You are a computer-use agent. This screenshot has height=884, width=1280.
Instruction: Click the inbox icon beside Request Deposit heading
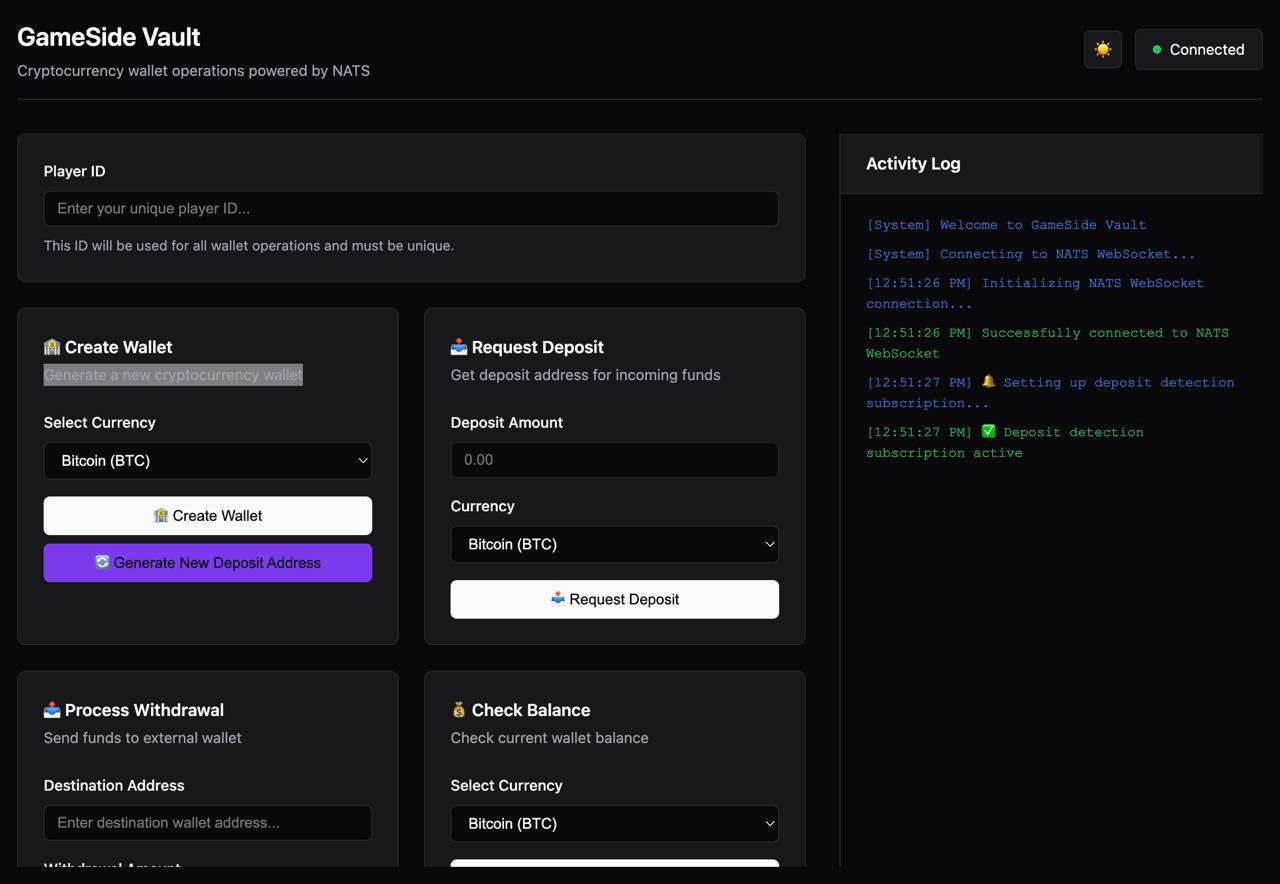pos(459,347)
